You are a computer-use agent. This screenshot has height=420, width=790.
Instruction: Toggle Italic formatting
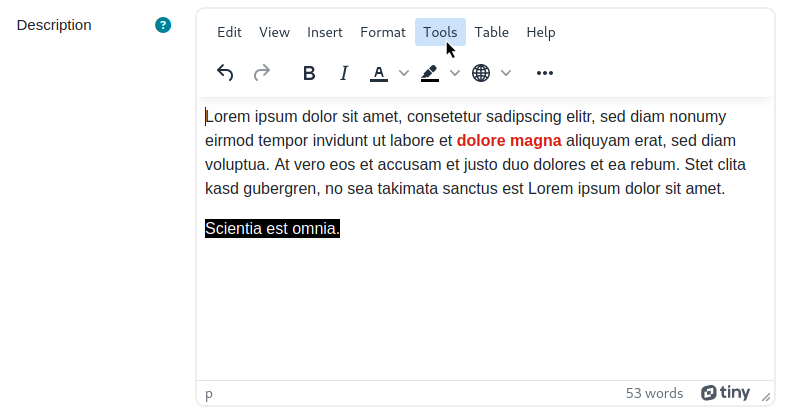pos(344,73)
